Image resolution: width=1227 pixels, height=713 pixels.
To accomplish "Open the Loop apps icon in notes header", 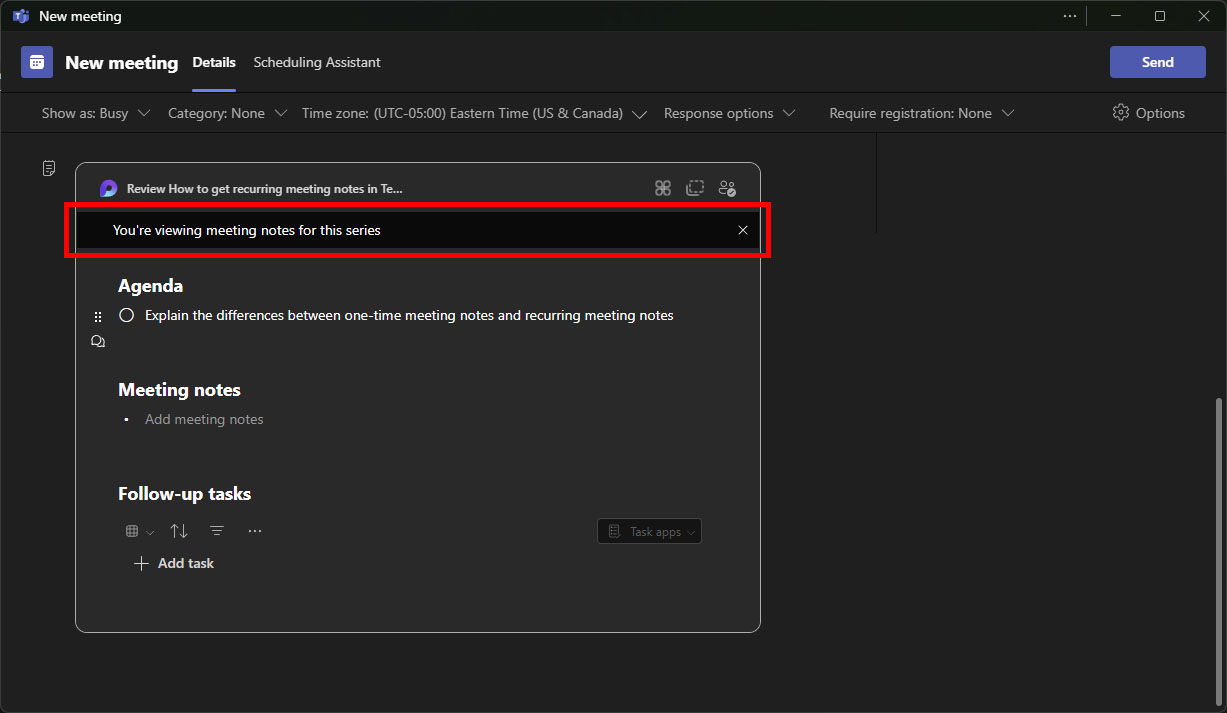I will 662,188.
